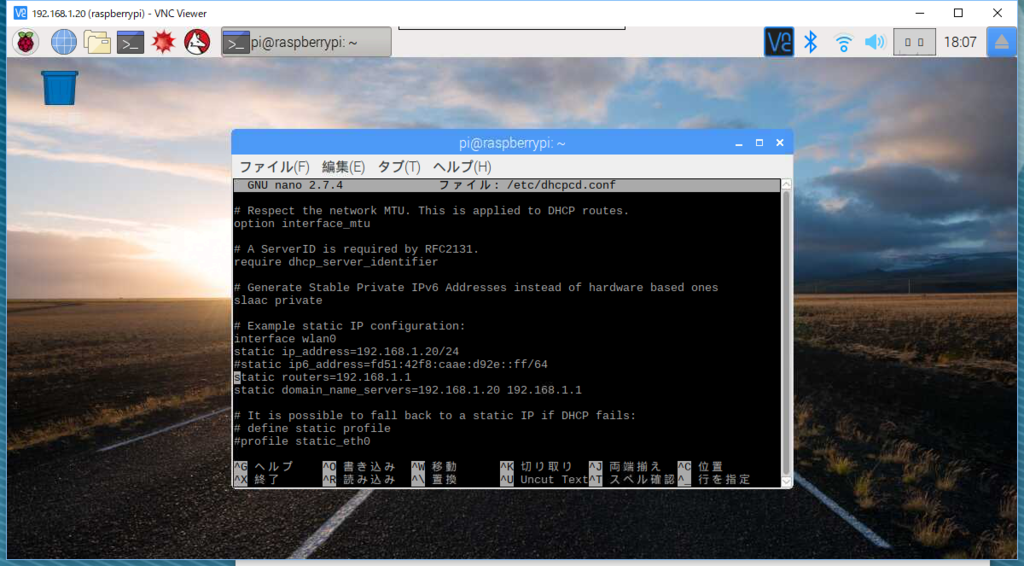The height and width of the screenshot is (566, 1024).
Task: Click the 18:07 panel clock
Action: [x=960, y=42]
